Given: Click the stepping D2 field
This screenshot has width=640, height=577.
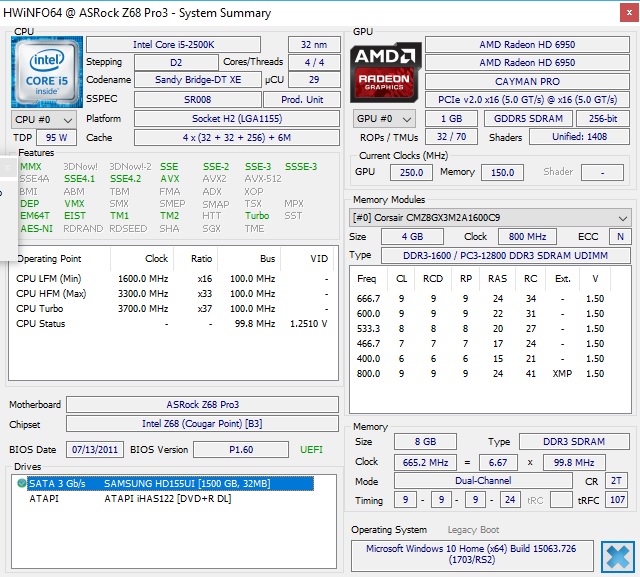Looking at the screenshot, I should (x=176, y=62).
